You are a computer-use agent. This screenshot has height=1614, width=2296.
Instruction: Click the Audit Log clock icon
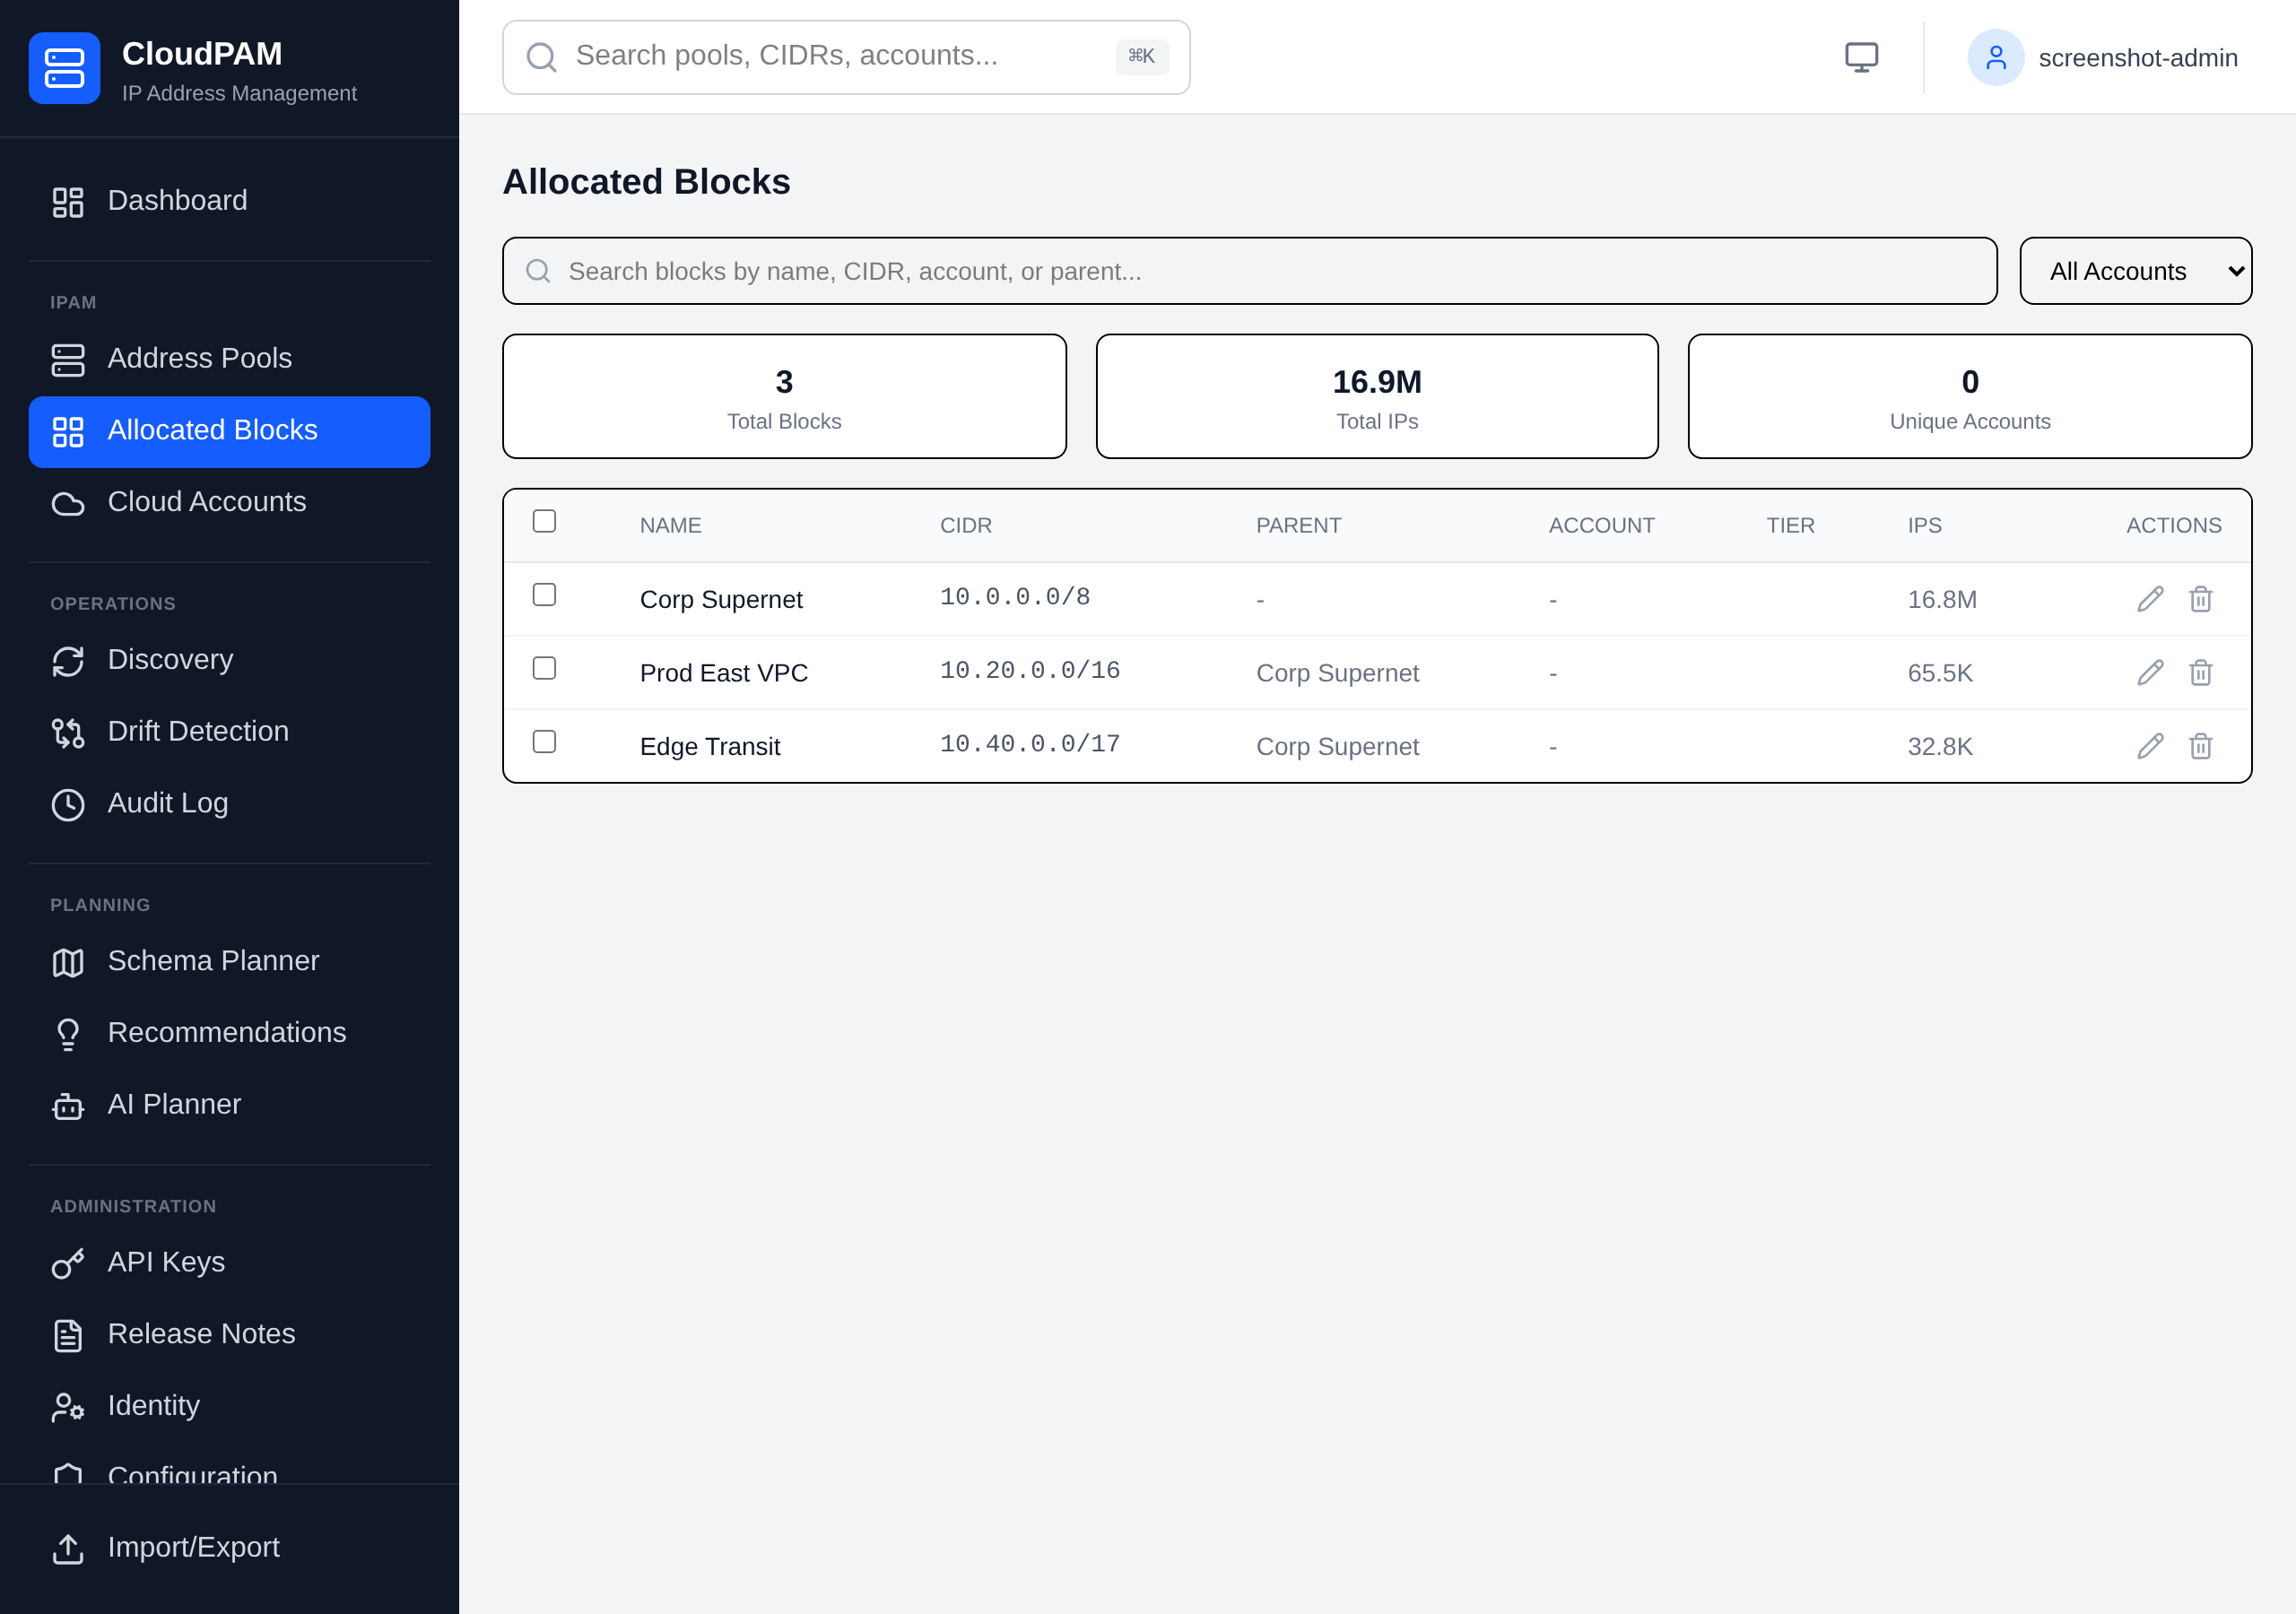click(68, 804)
